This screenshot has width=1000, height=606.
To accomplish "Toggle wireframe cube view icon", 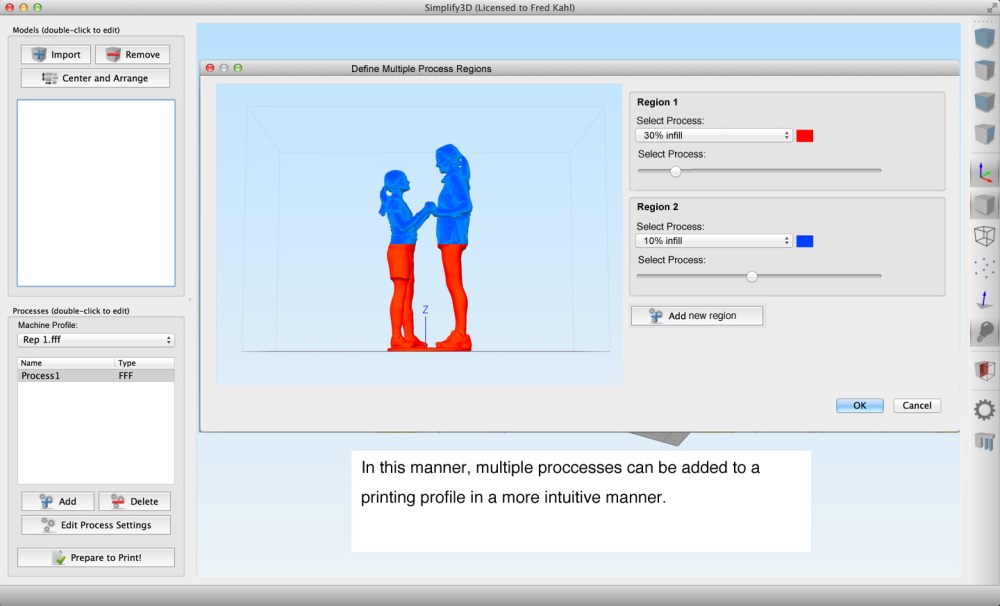I will point(984,236).
